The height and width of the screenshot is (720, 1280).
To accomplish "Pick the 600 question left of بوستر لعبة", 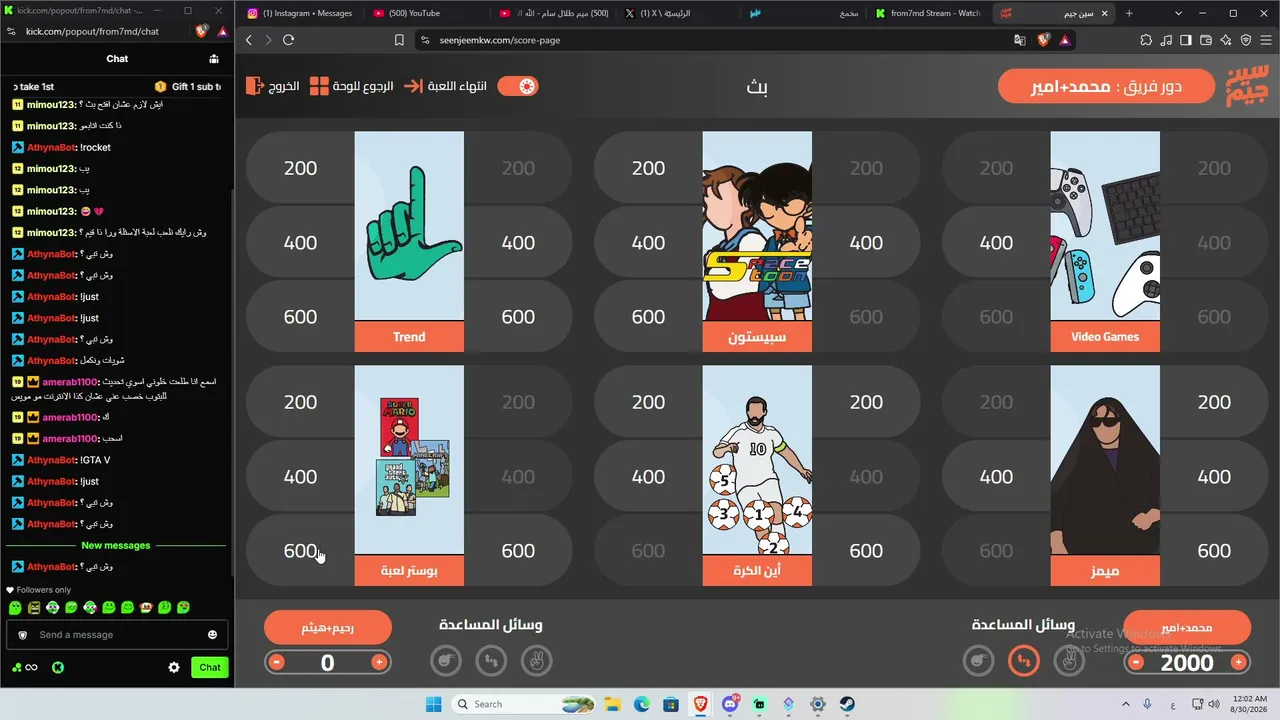I will tap(300, 551).
